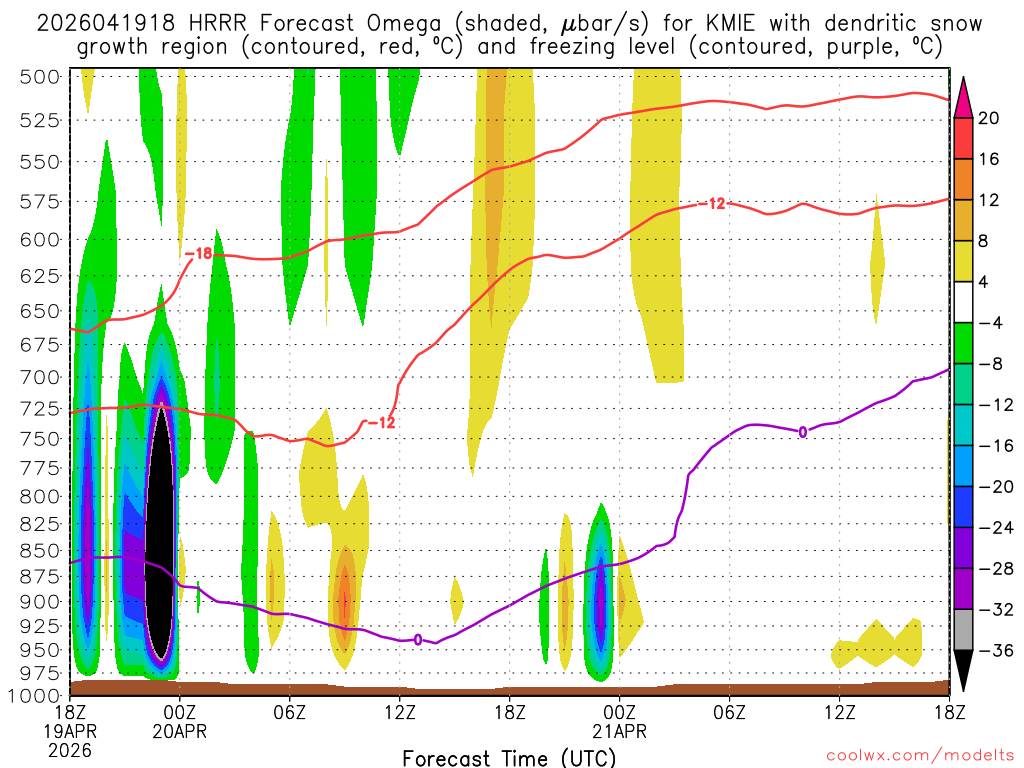Image resolution: width=1024 pixels, height=768 pixels.
Task: Click the 'Forecast Time (UTC)' axis label
Action: click(509, 758)
